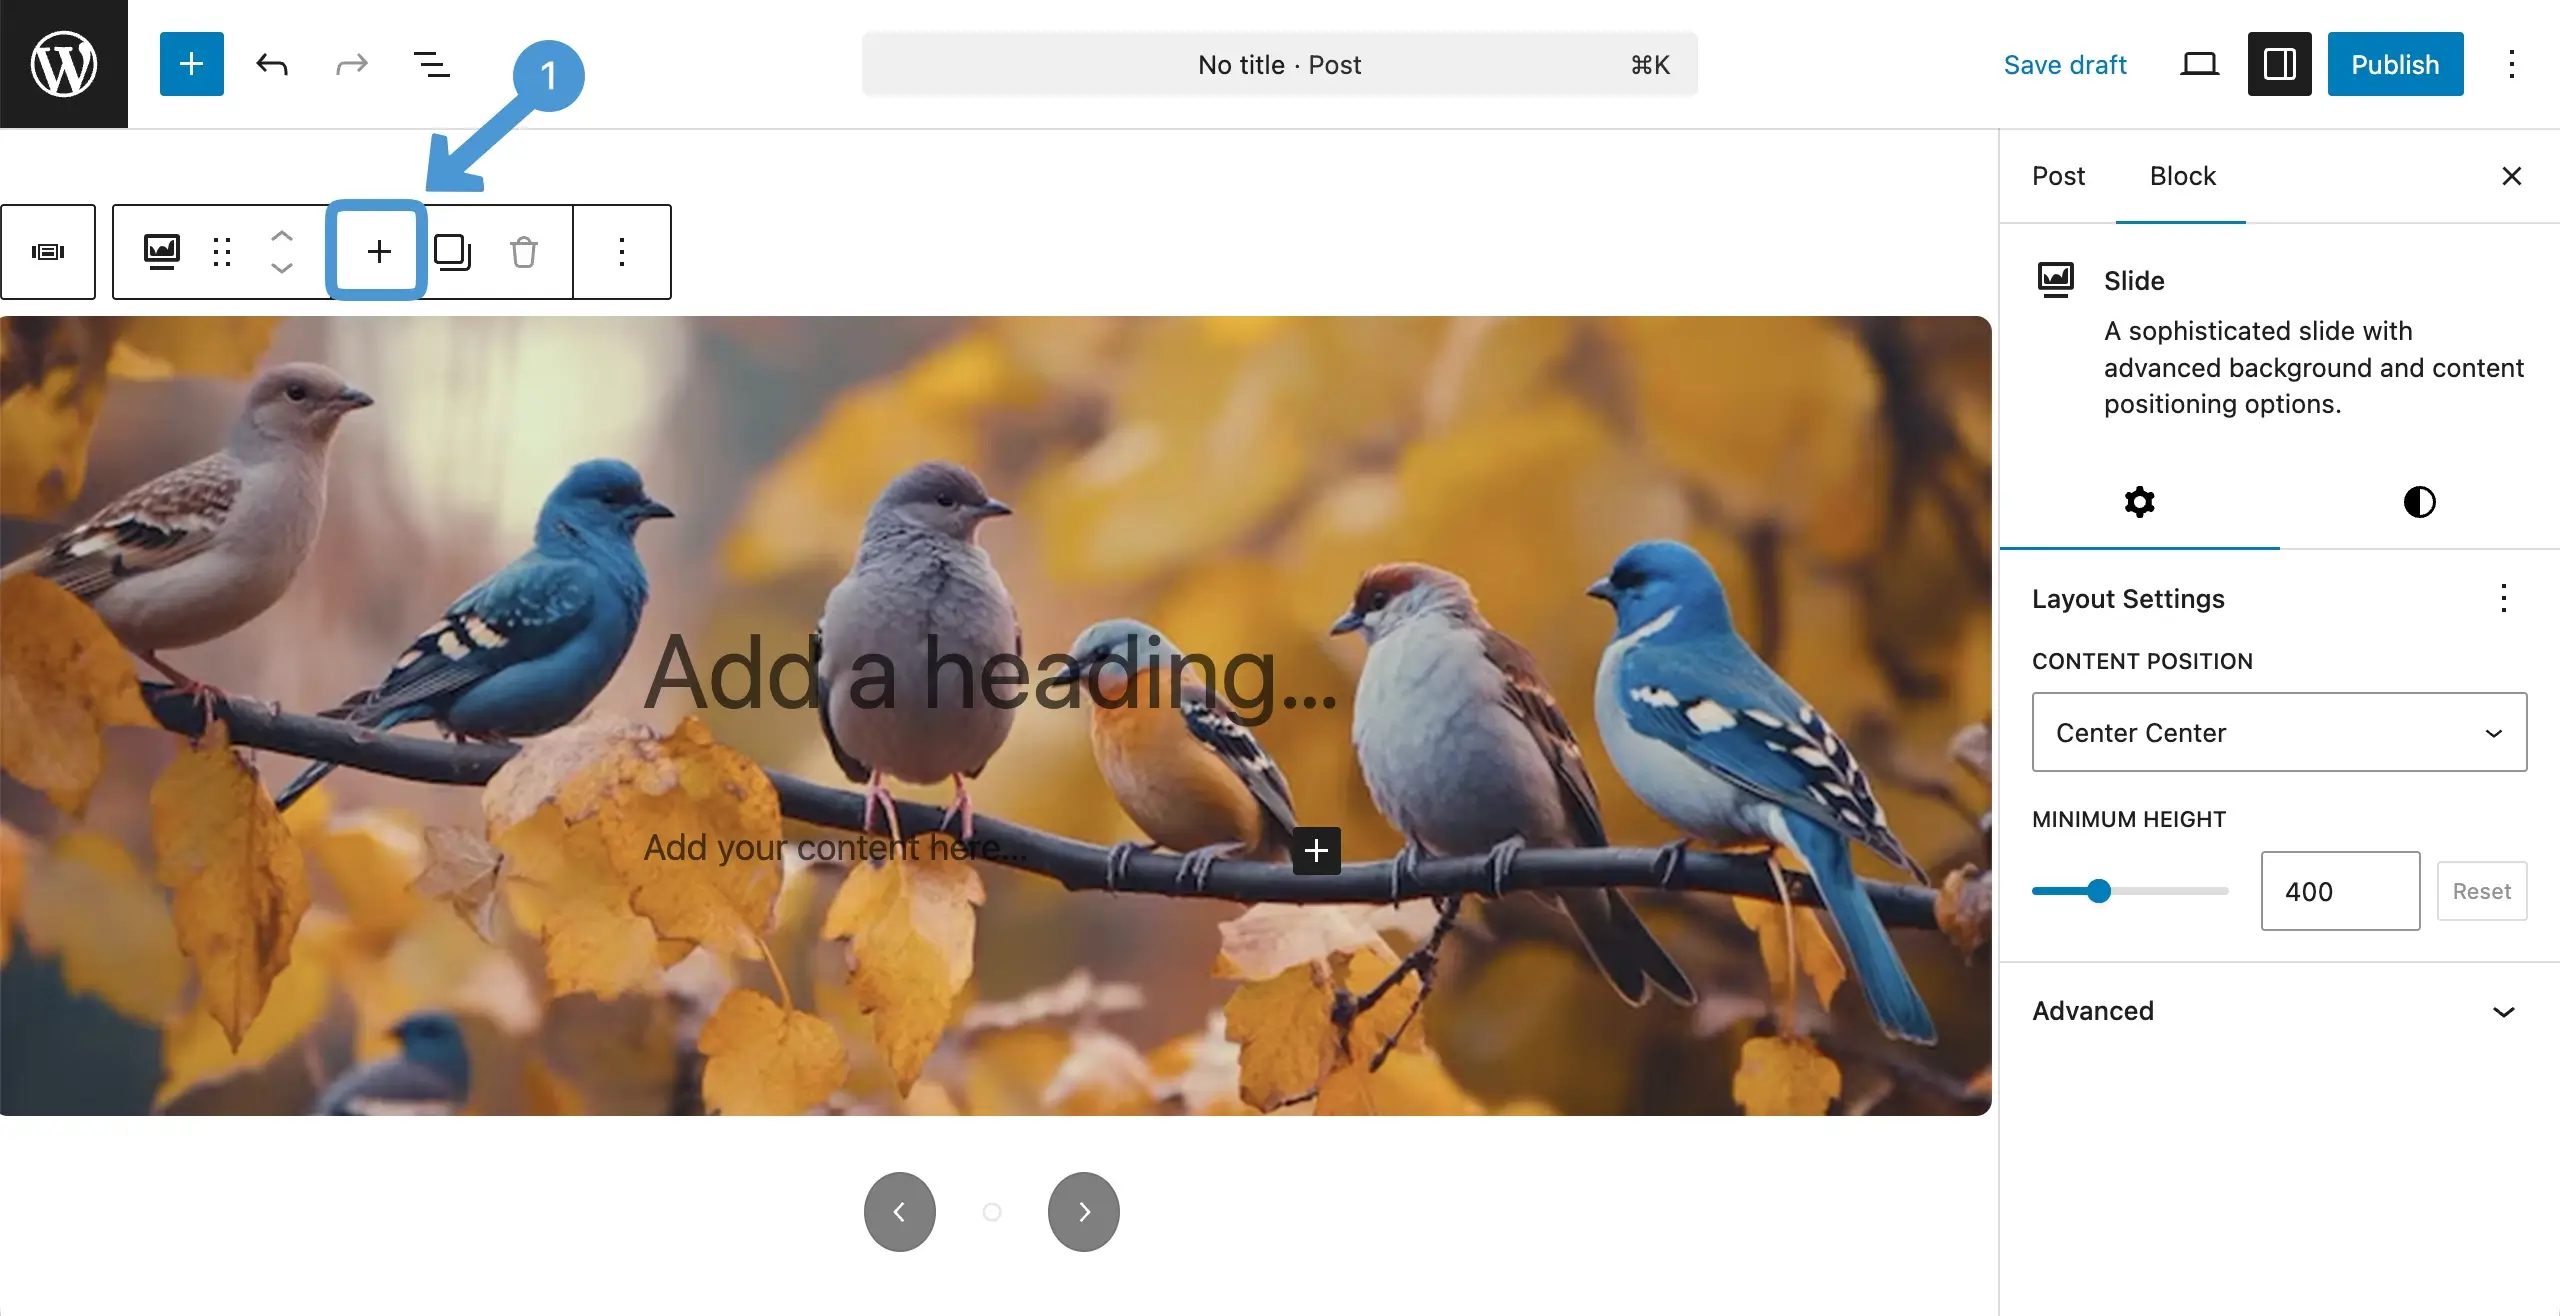Open the Document Overview list view
This screenshot has height=1316, width=2560.
tap(431, 63)
